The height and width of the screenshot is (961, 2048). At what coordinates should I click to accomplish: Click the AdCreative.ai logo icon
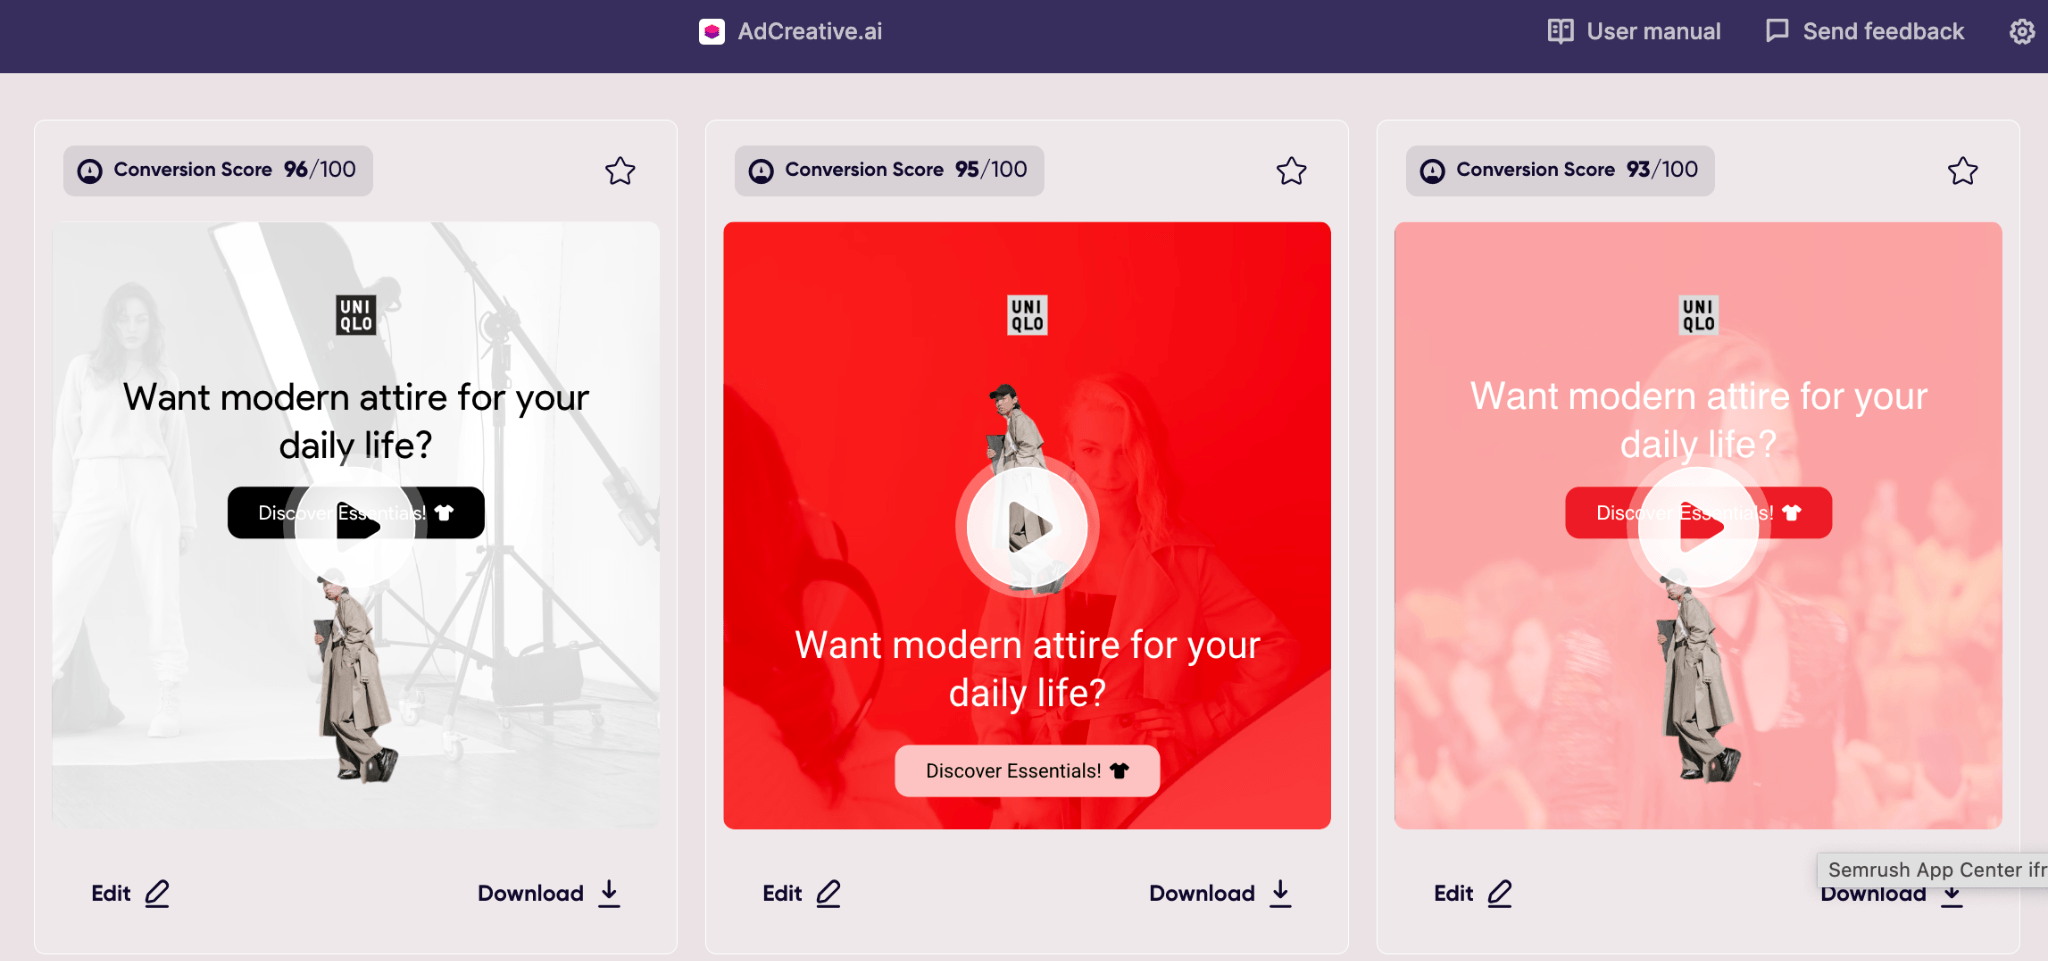[712, 32]
